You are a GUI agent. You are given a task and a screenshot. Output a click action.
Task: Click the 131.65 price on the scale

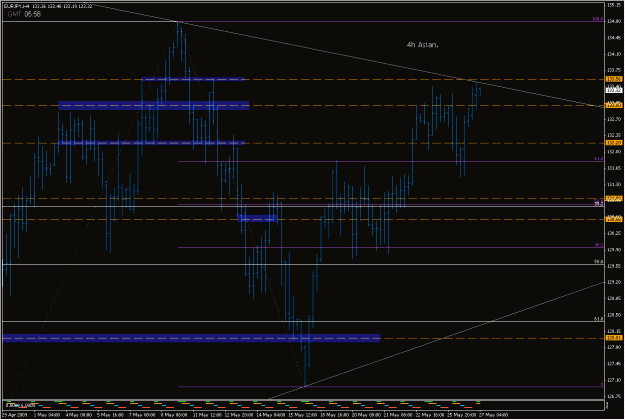pos(614,168)
